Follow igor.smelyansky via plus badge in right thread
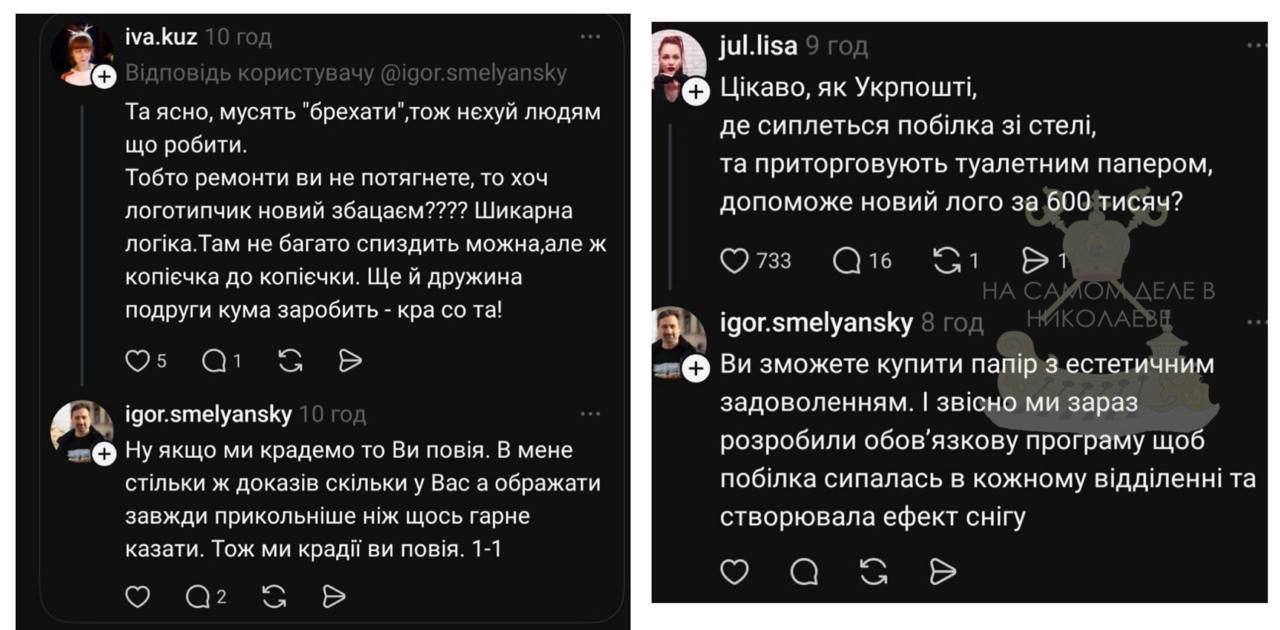 click(695, 369)
